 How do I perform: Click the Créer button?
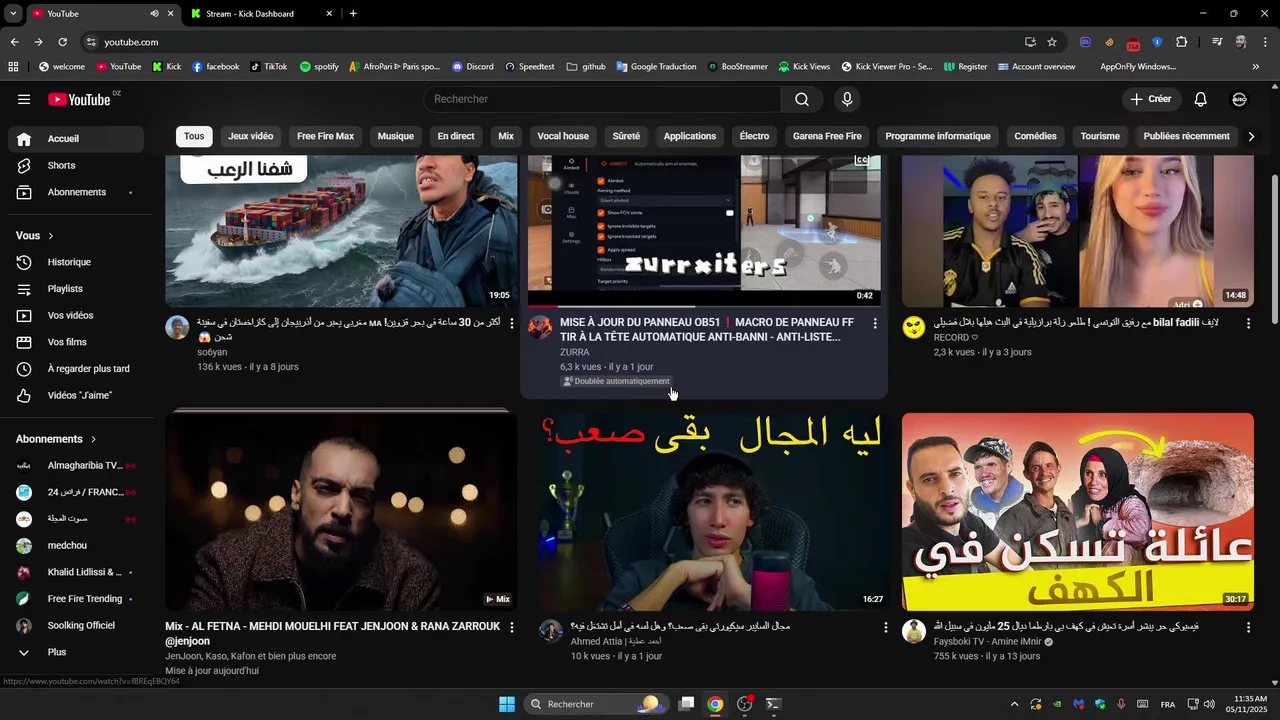[1150, 99]
